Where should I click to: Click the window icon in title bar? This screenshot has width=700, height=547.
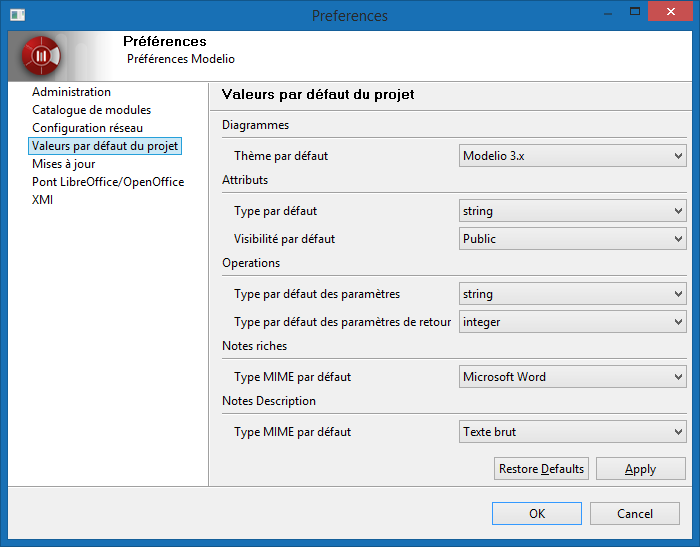(17, 15)
